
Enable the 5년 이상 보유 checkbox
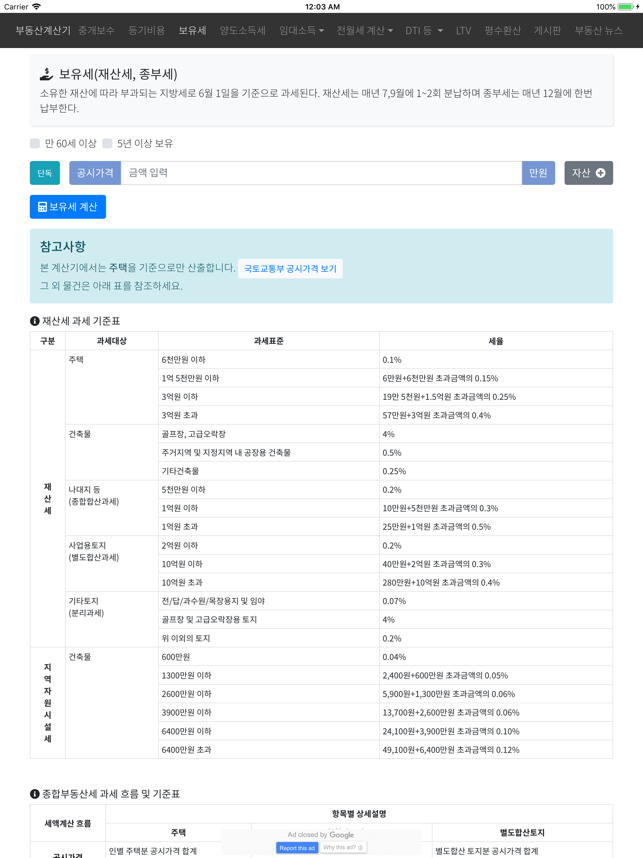pyautogui.click(x=108, y=144)
